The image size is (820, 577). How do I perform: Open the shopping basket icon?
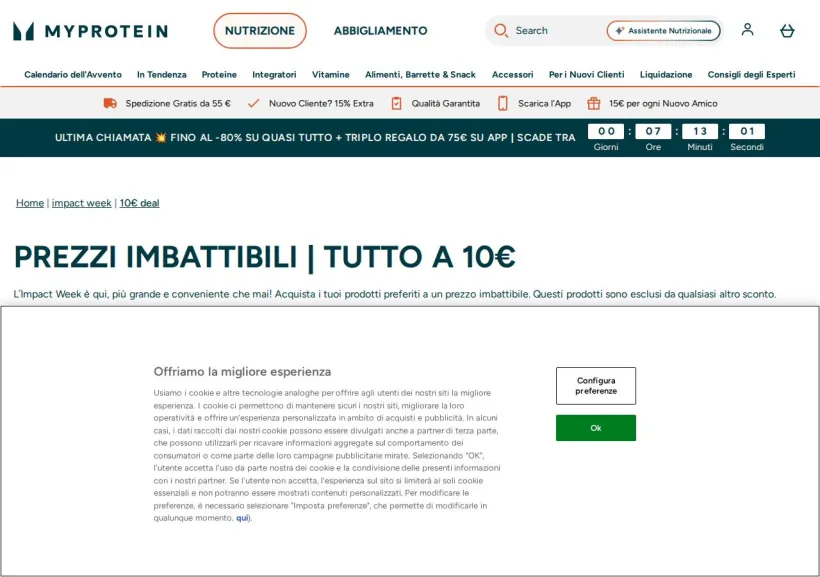click(x=787, y=31)
